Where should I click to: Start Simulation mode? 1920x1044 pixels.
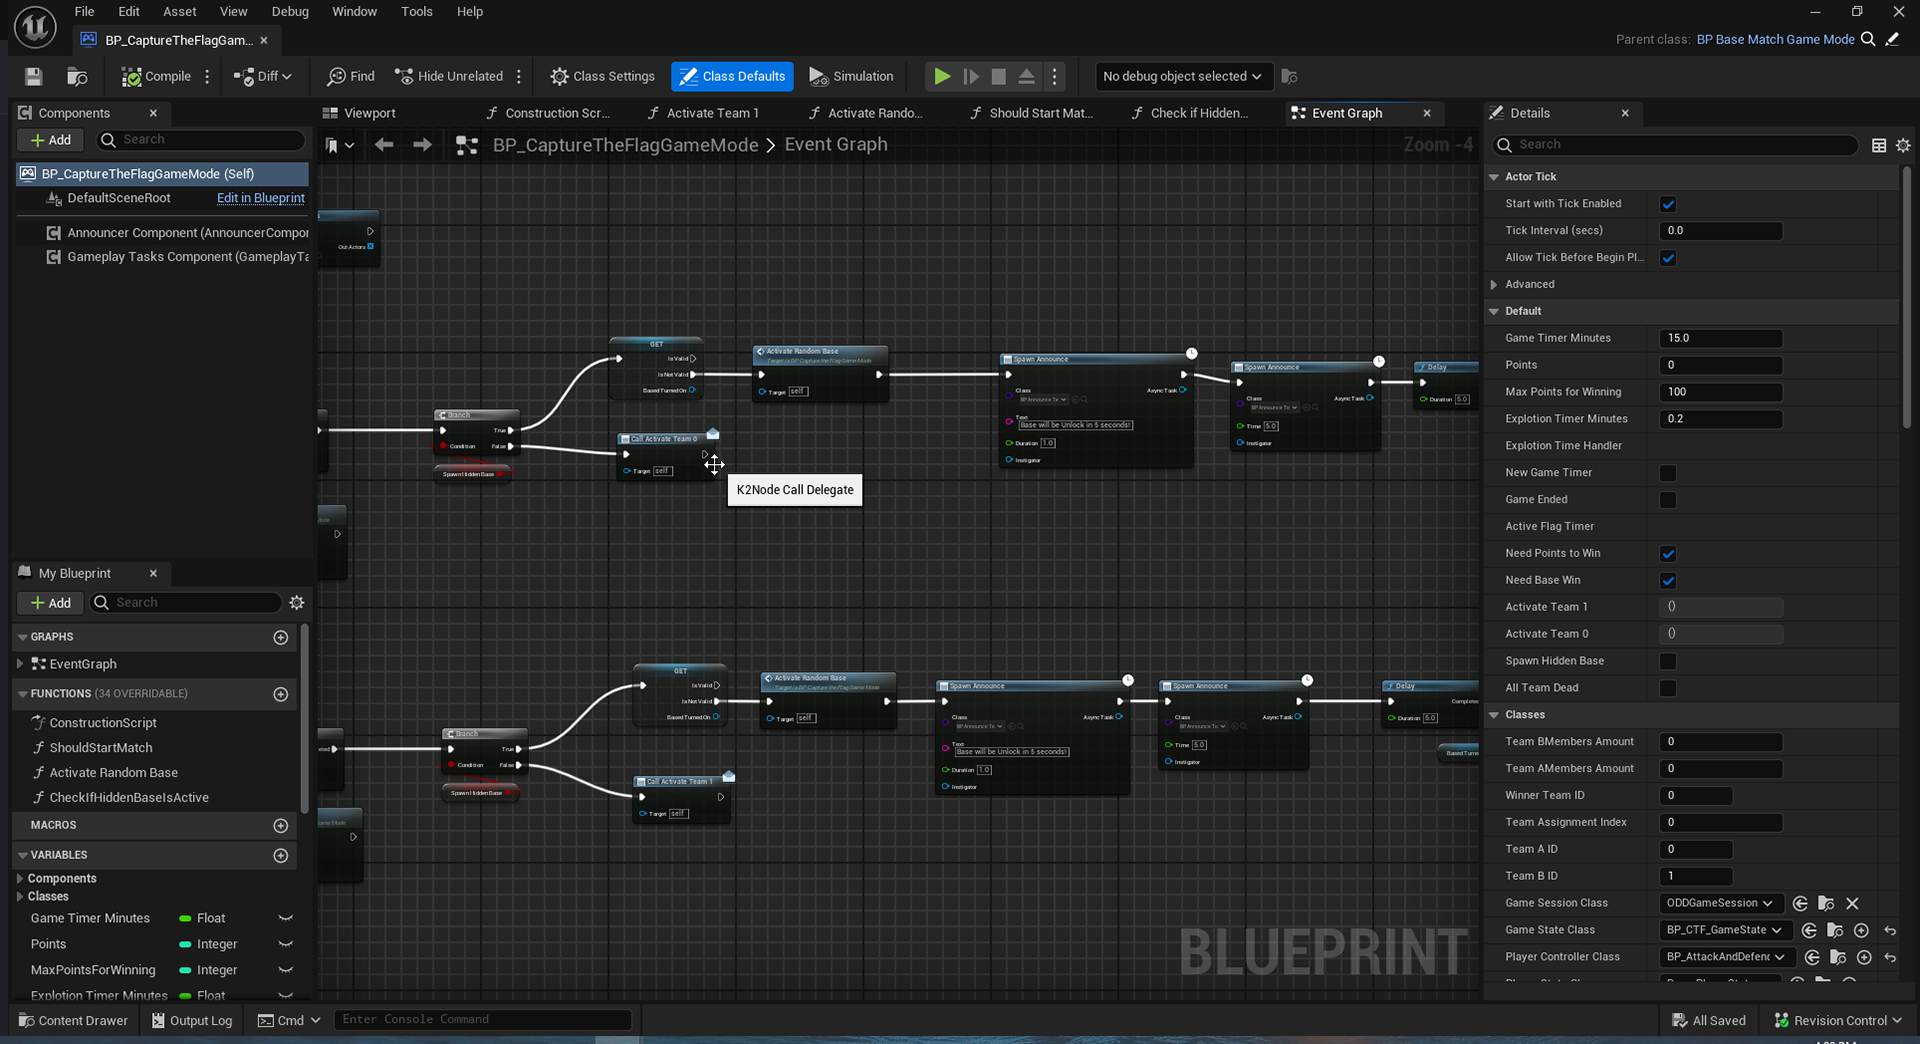click(851, 76)
